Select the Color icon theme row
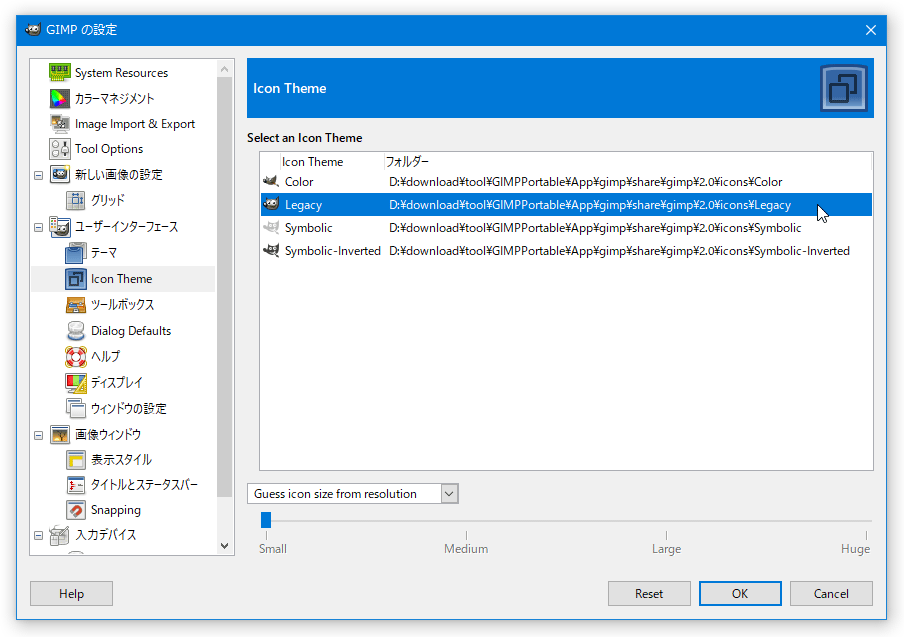Image resolution: width=904 pixels, height=637 pixels. [566, 182]
